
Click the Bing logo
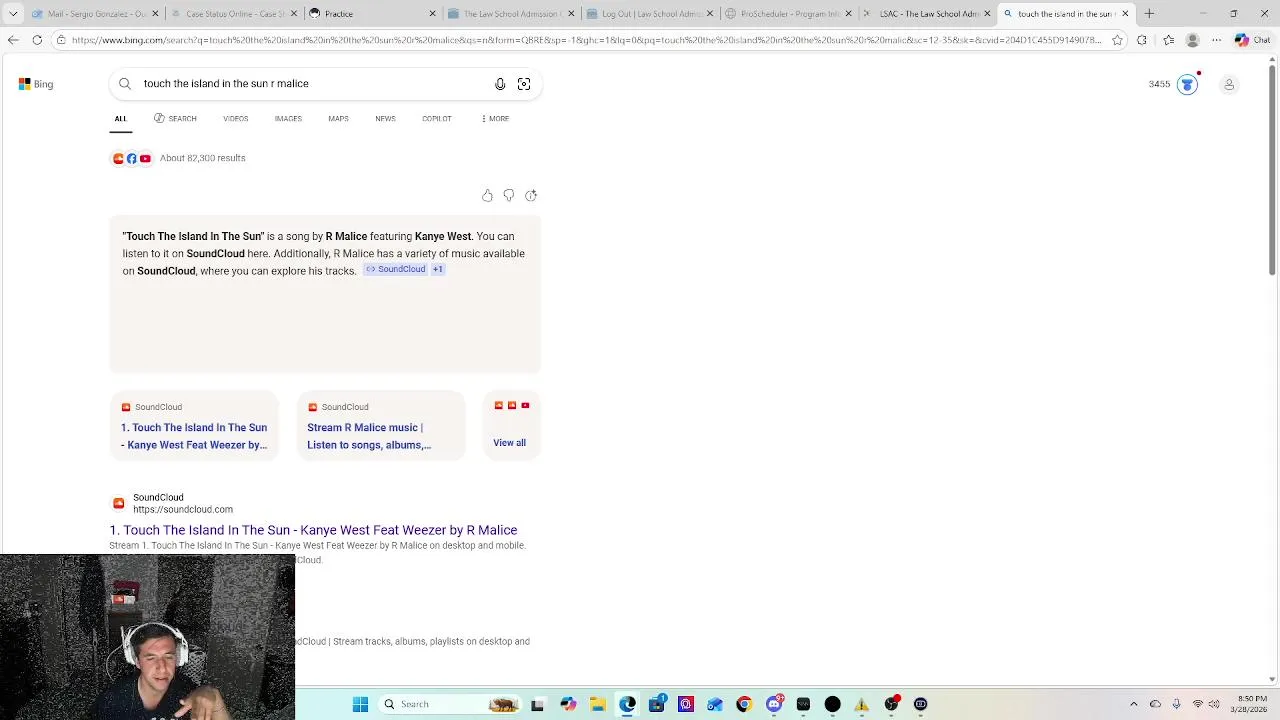click(x=36, y=84)
